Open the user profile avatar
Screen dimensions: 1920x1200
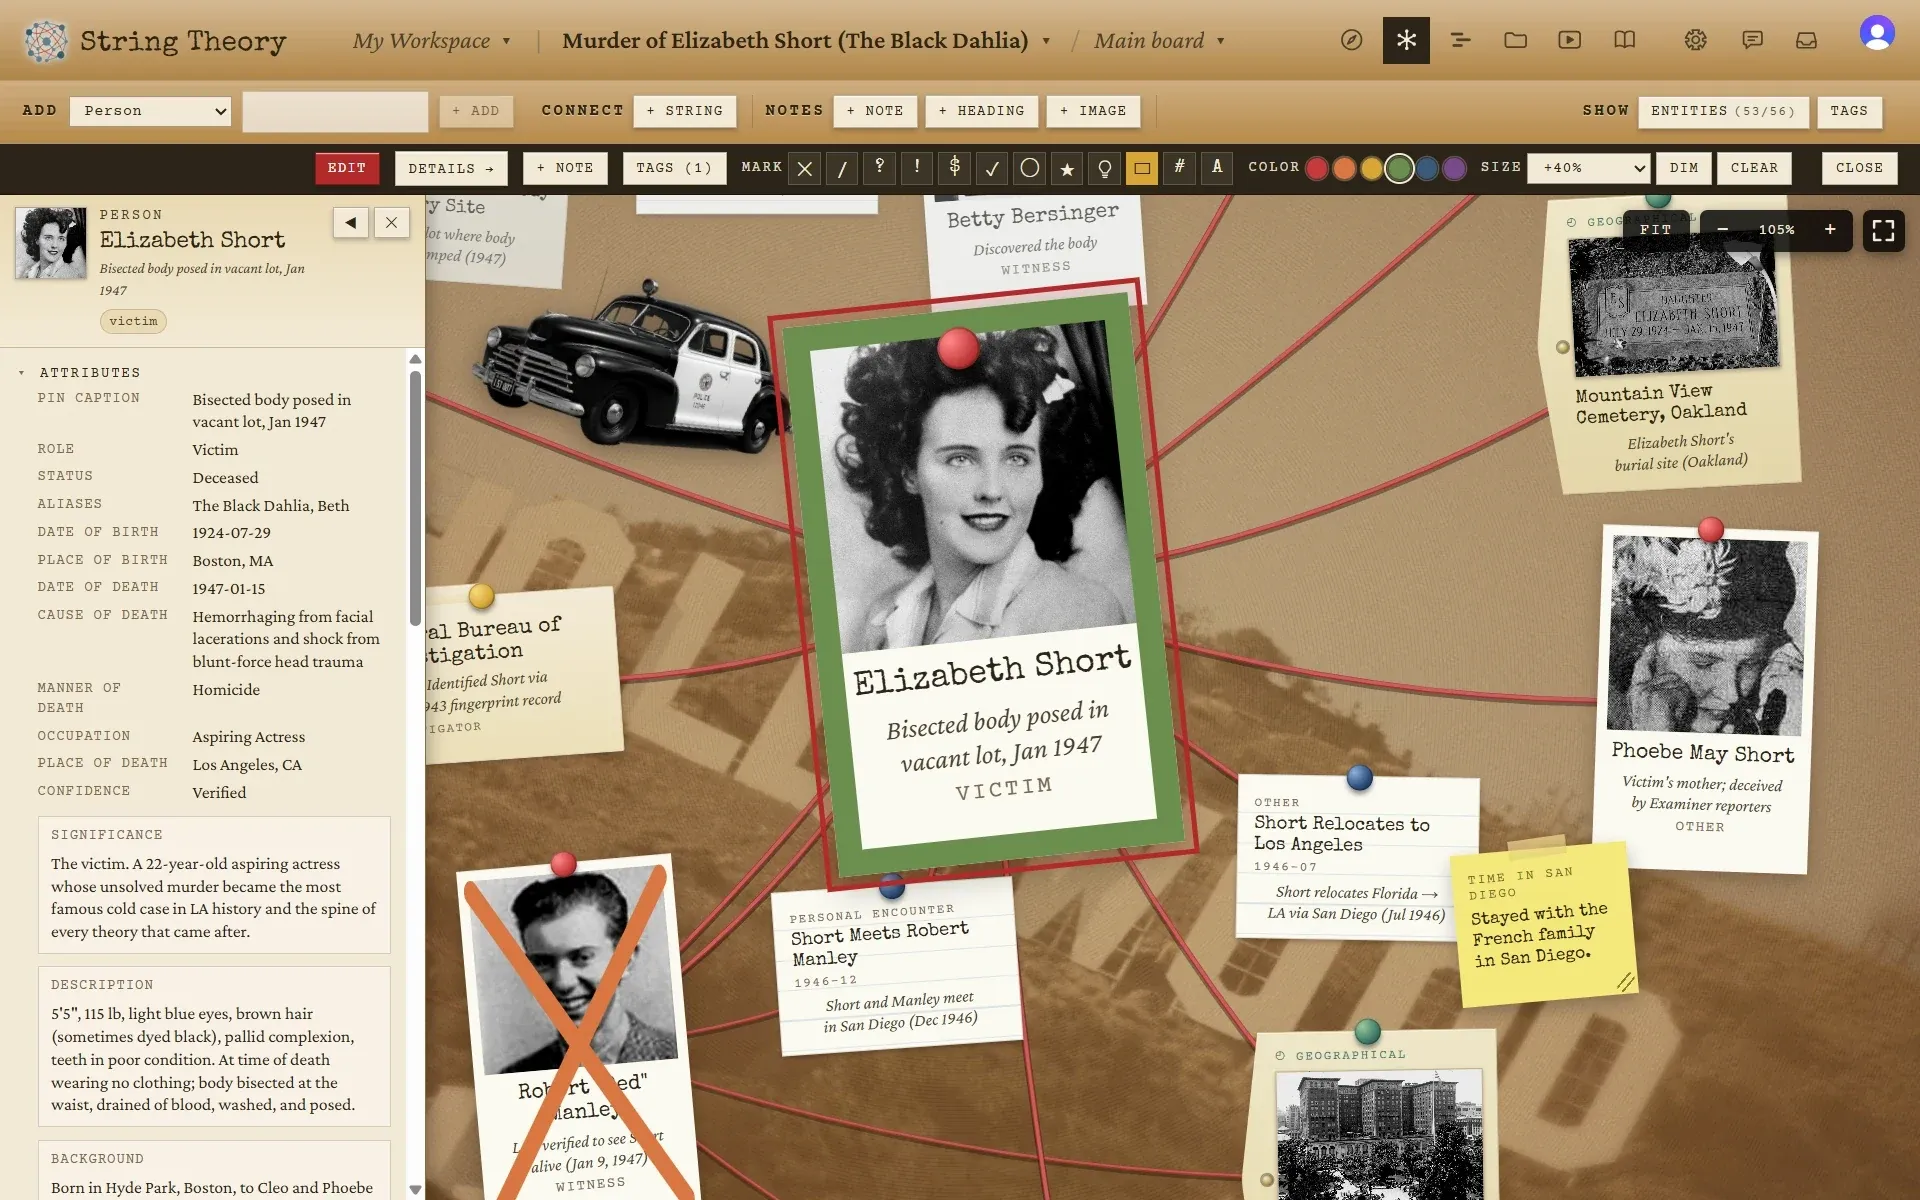tap(1877, 34)
